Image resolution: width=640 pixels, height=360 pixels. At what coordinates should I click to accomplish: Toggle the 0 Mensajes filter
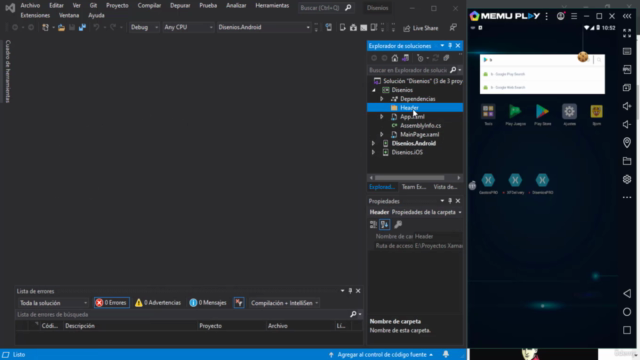[x=208, y=303]
